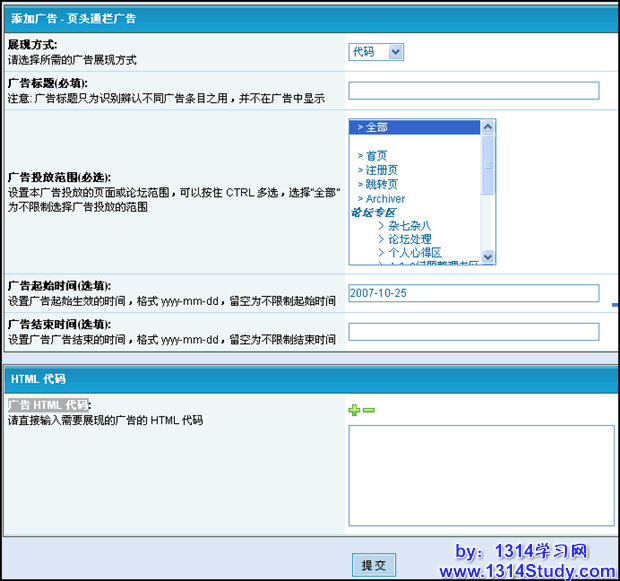Select 跳转页 in the ad scope list
Image resolution: width=620 pixels, height=581 pixels.
[381, 185]
